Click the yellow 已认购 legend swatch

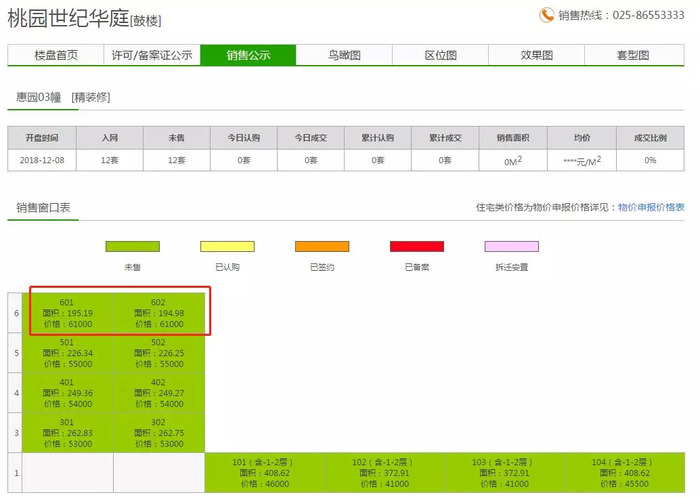pos(227,246)
